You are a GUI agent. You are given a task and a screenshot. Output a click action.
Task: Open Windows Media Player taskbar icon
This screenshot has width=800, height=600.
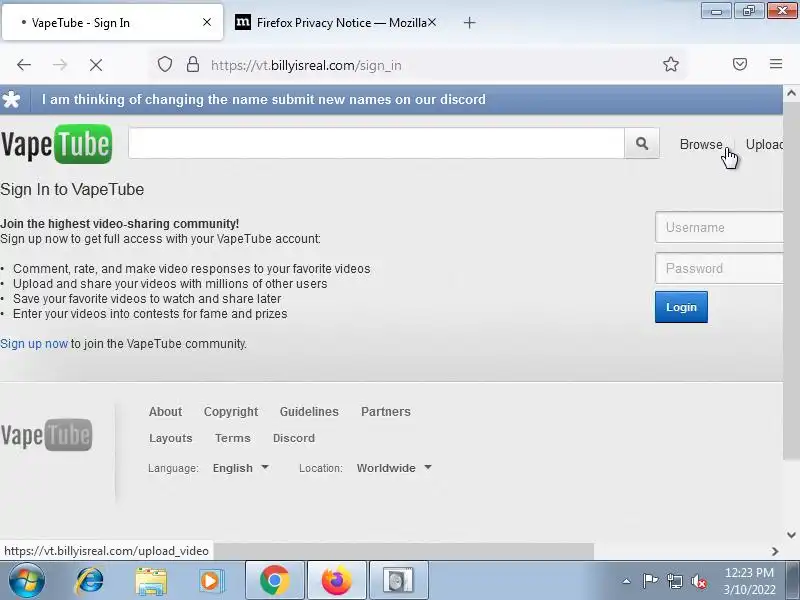[211, 581]
